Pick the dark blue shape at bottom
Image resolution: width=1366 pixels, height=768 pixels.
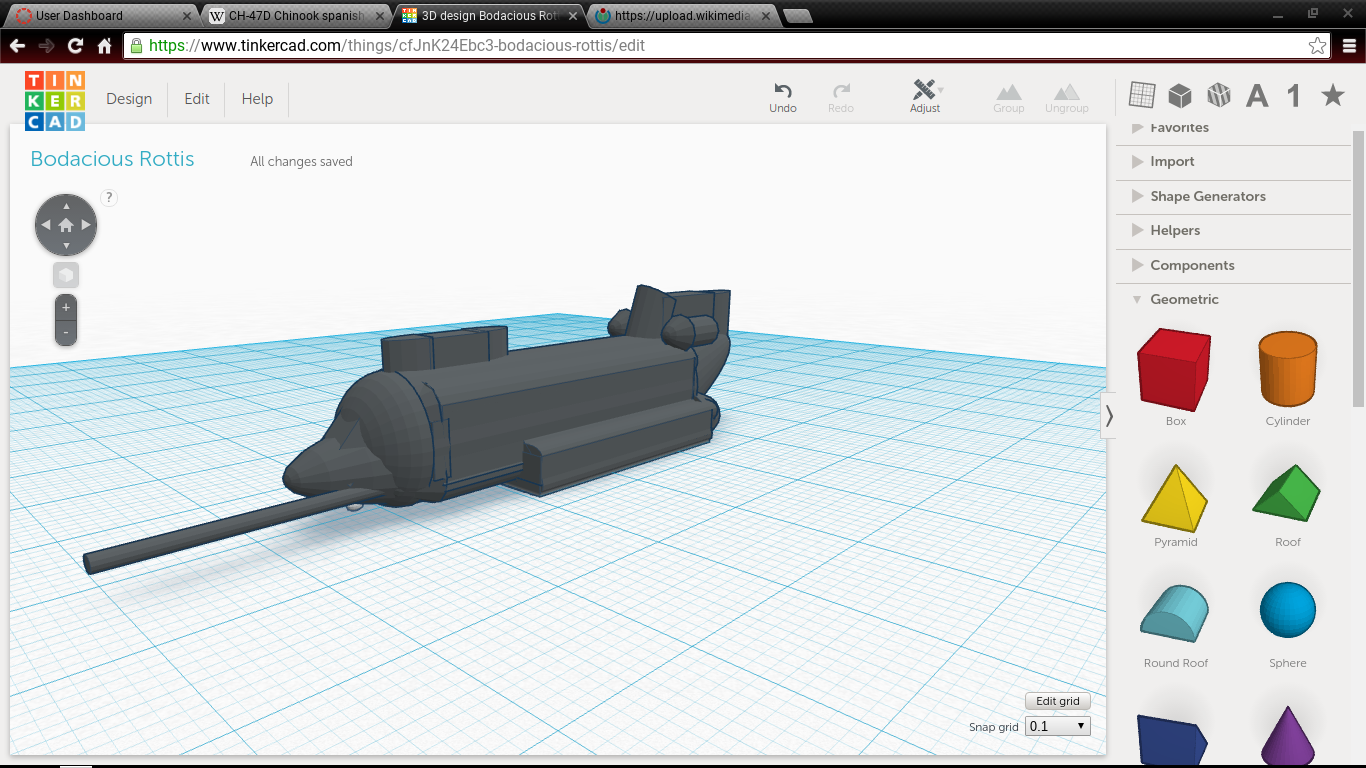[1172, 740]
